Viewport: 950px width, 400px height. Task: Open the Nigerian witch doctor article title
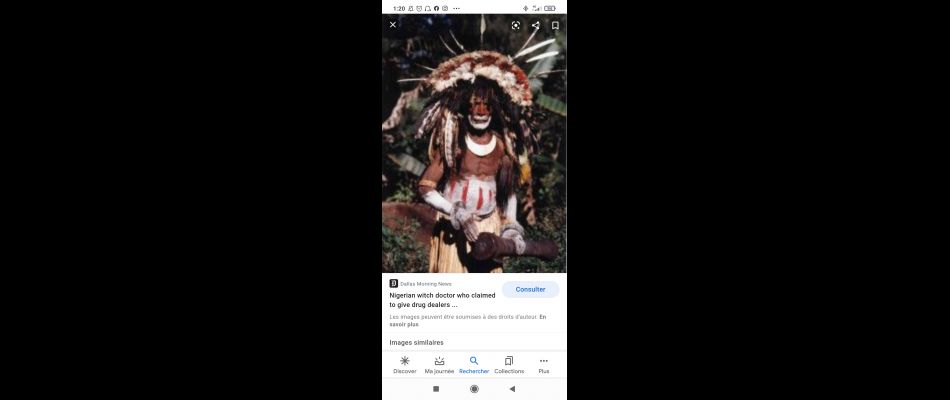click(442, 300)
